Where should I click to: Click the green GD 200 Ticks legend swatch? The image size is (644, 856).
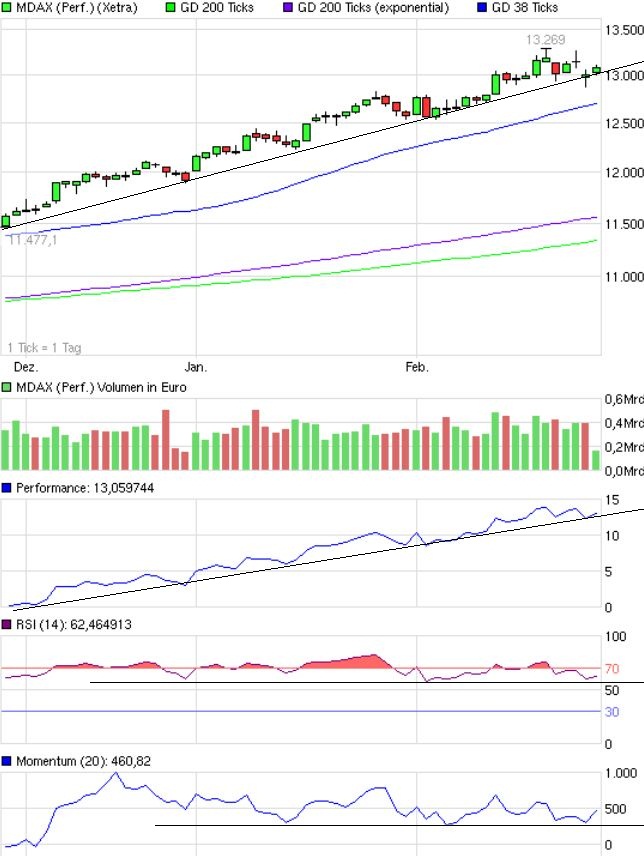[x=170, y=8]
